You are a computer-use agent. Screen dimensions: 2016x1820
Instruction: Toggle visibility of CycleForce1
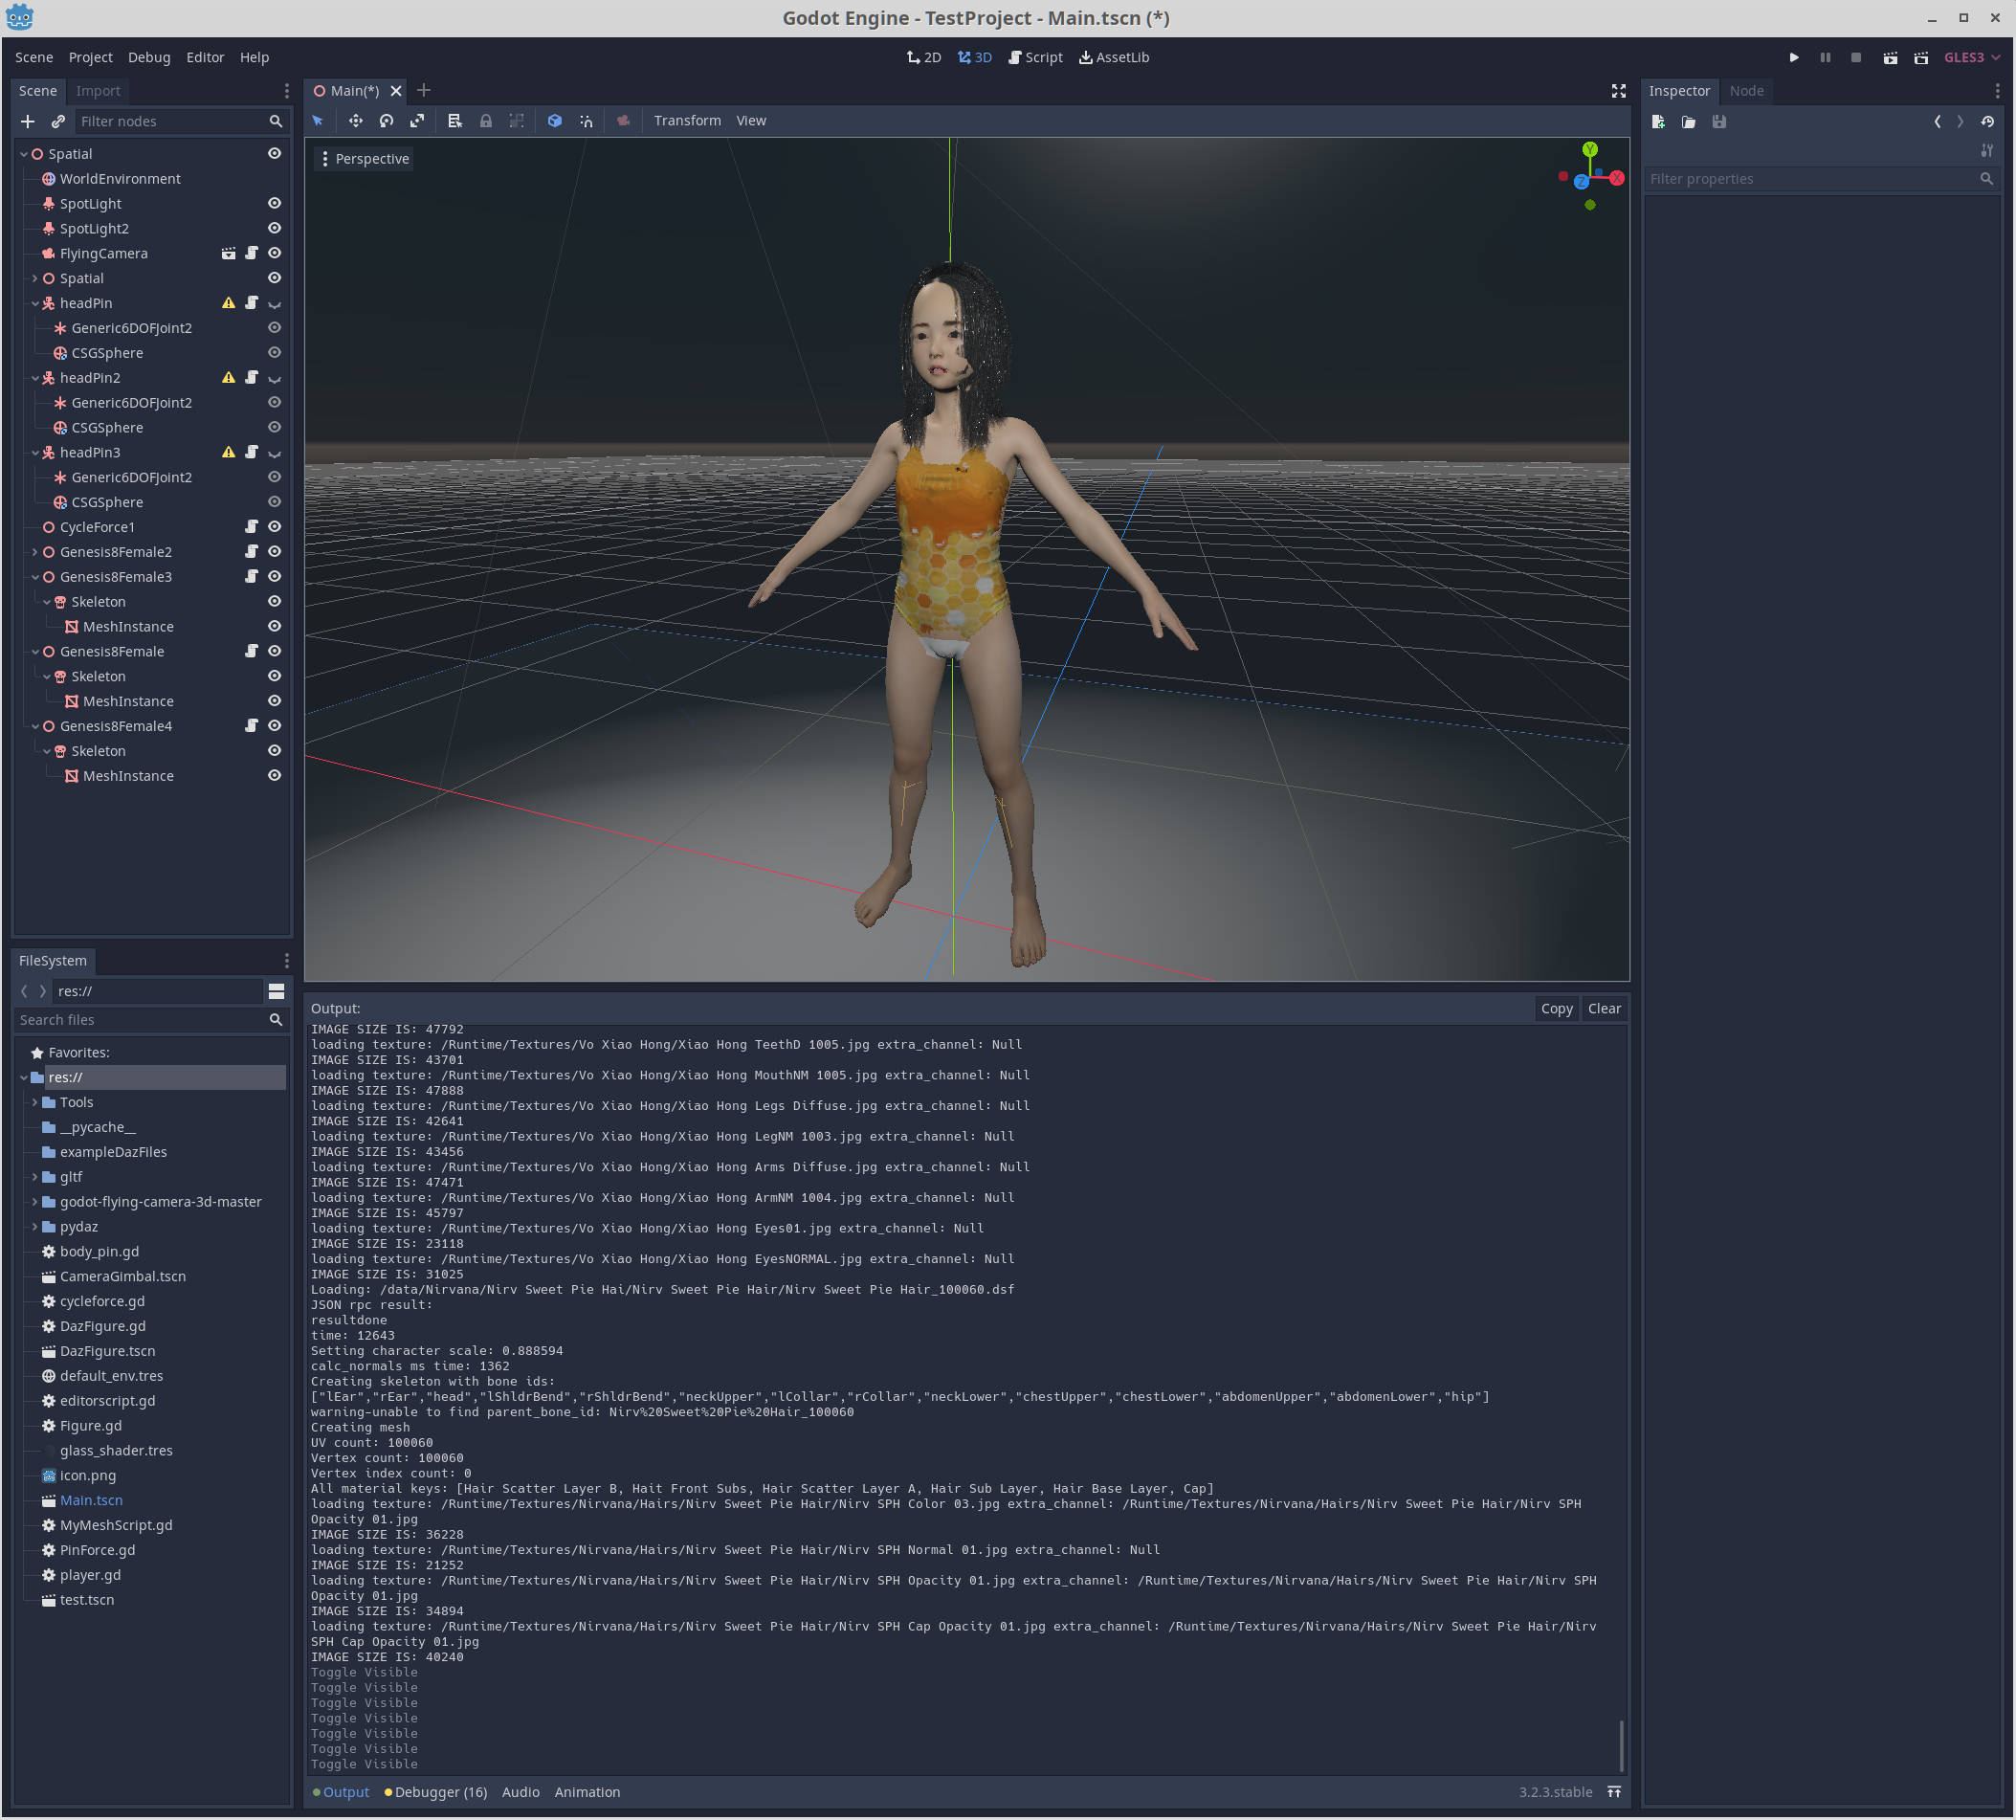(274, 527)
